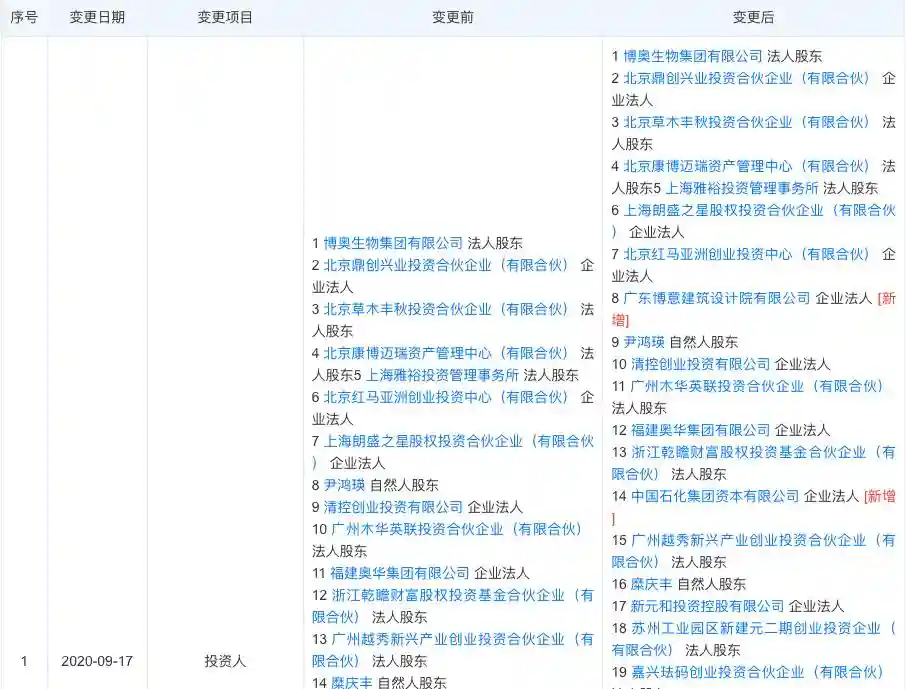Click the 变更日期 column header

tap(97, 18)
